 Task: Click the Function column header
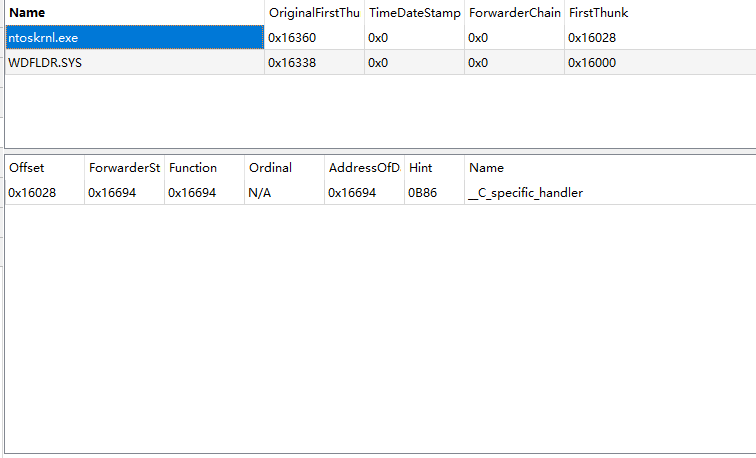coord(204,168)
